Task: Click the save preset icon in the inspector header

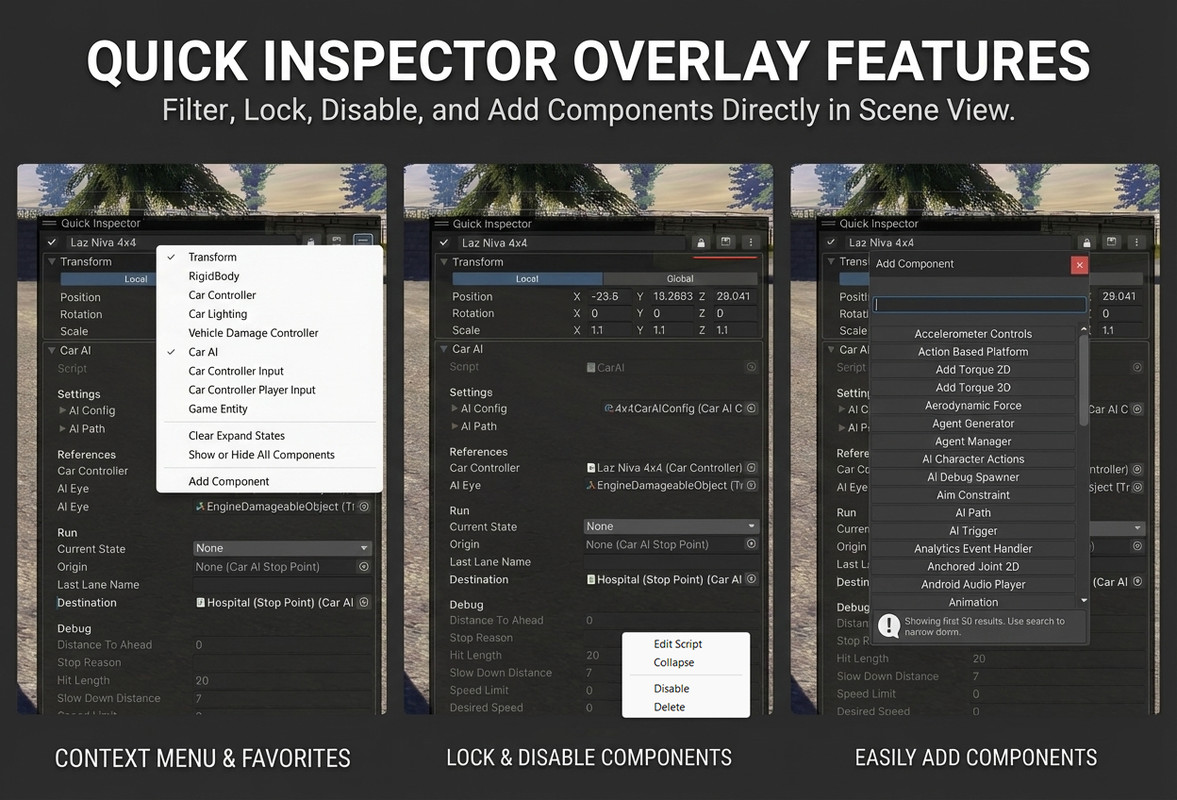Action: (x=725, y=242)
